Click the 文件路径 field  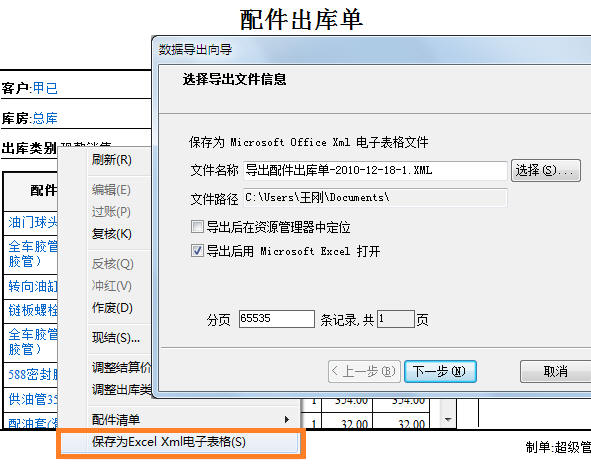click(x=375, y=198)
